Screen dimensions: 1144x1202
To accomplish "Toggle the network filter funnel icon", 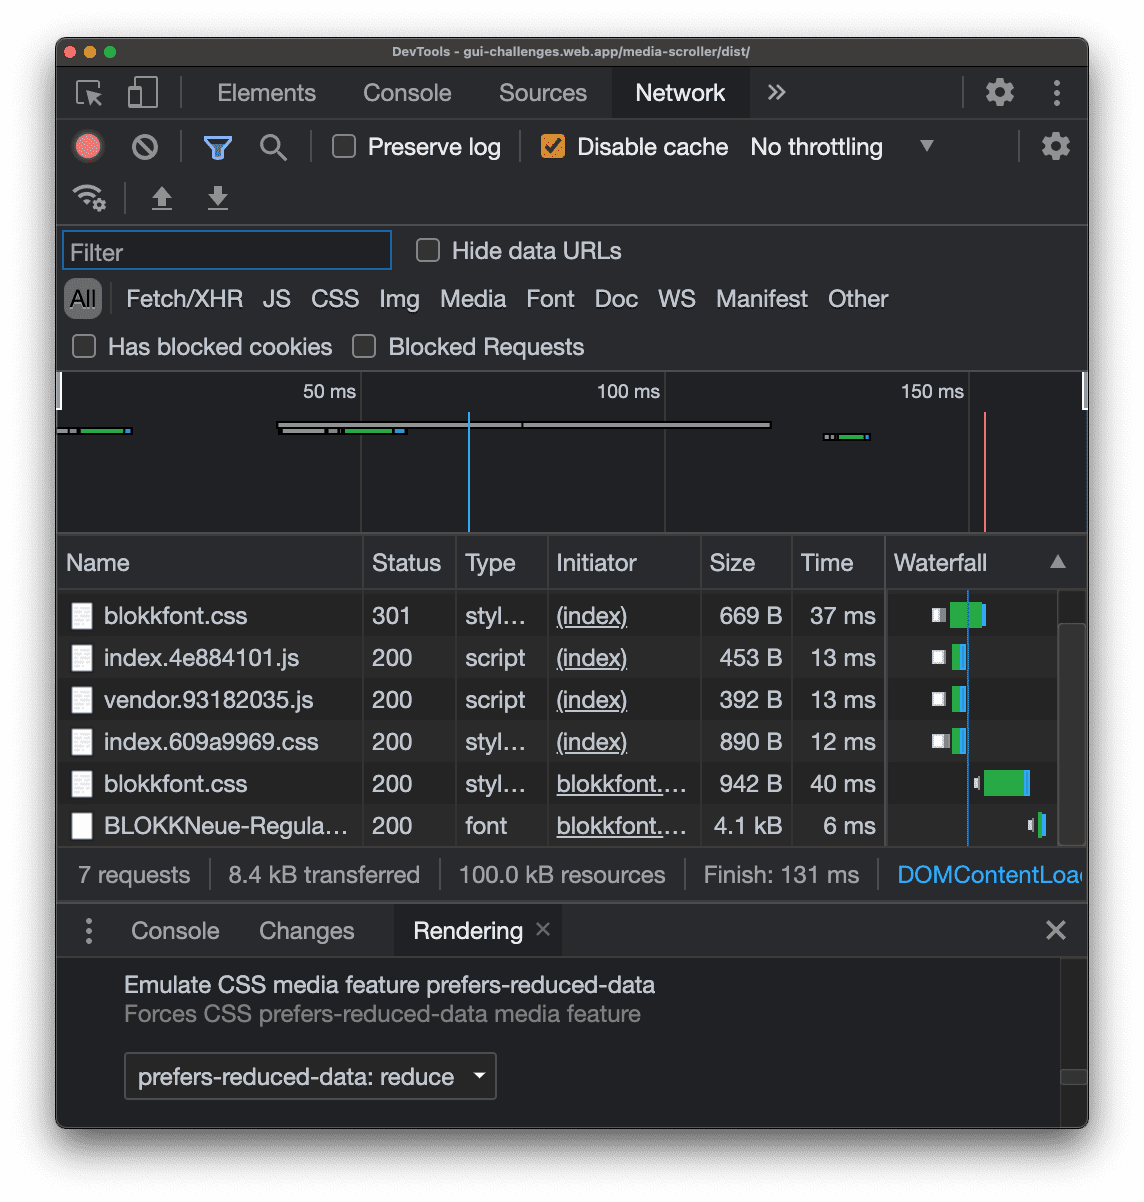I will [217, 148].
